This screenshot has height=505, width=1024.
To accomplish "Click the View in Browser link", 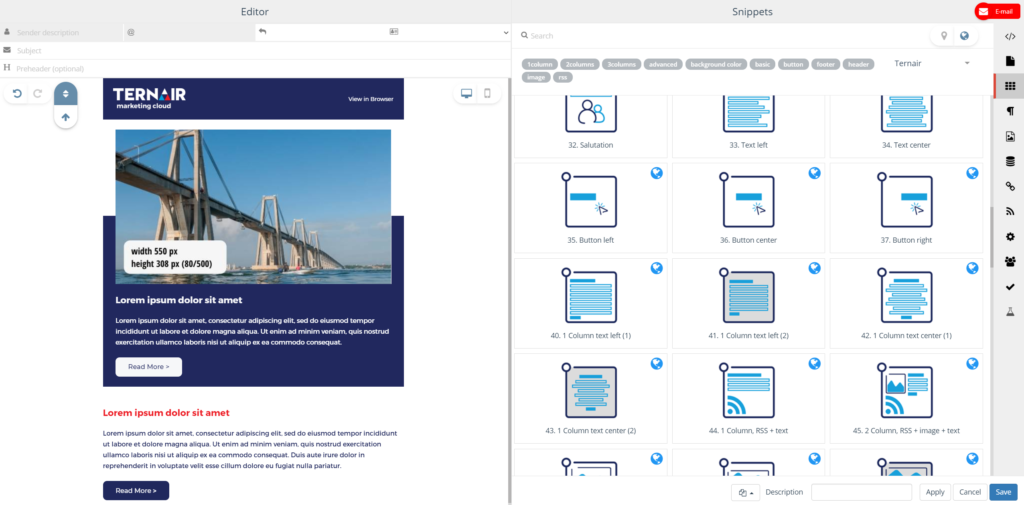I will click(x=371, y=99).
